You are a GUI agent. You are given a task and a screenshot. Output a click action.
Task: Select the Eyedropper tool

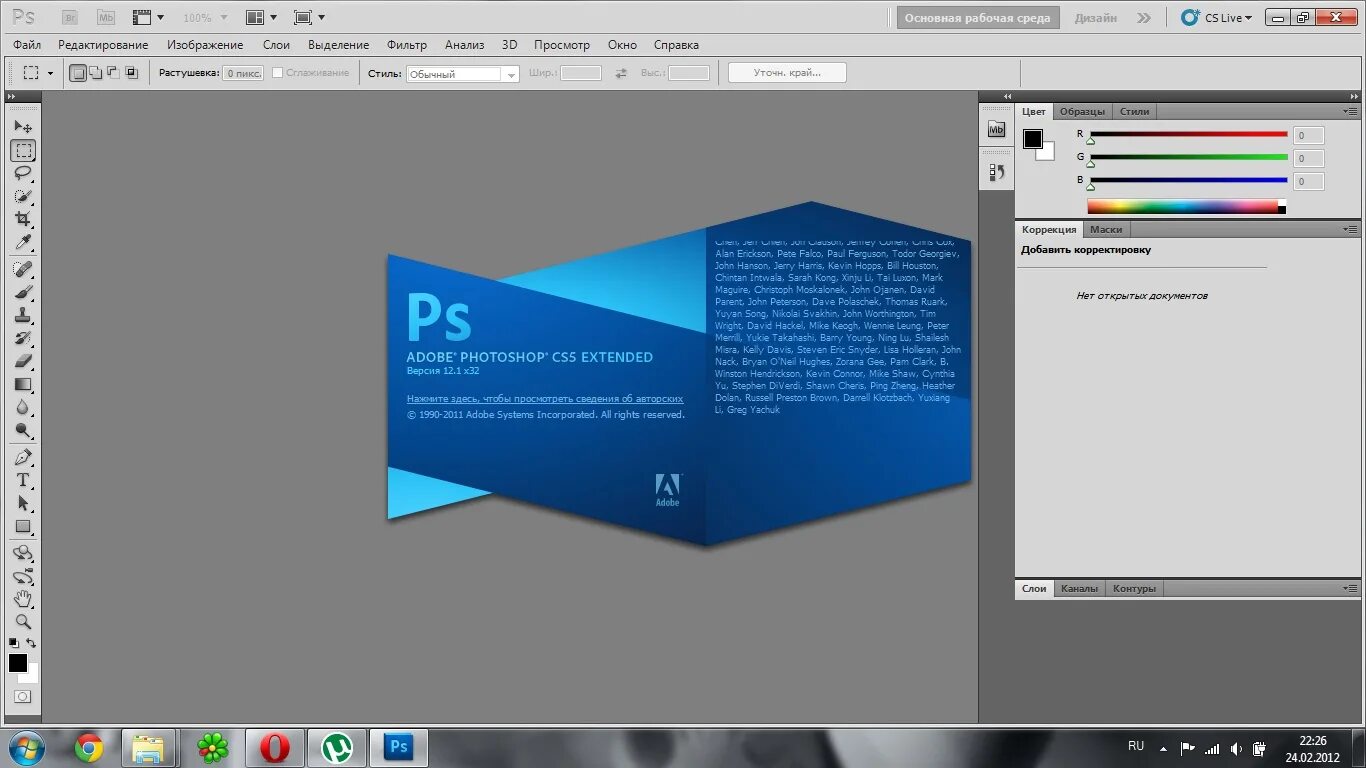(23, 243)
